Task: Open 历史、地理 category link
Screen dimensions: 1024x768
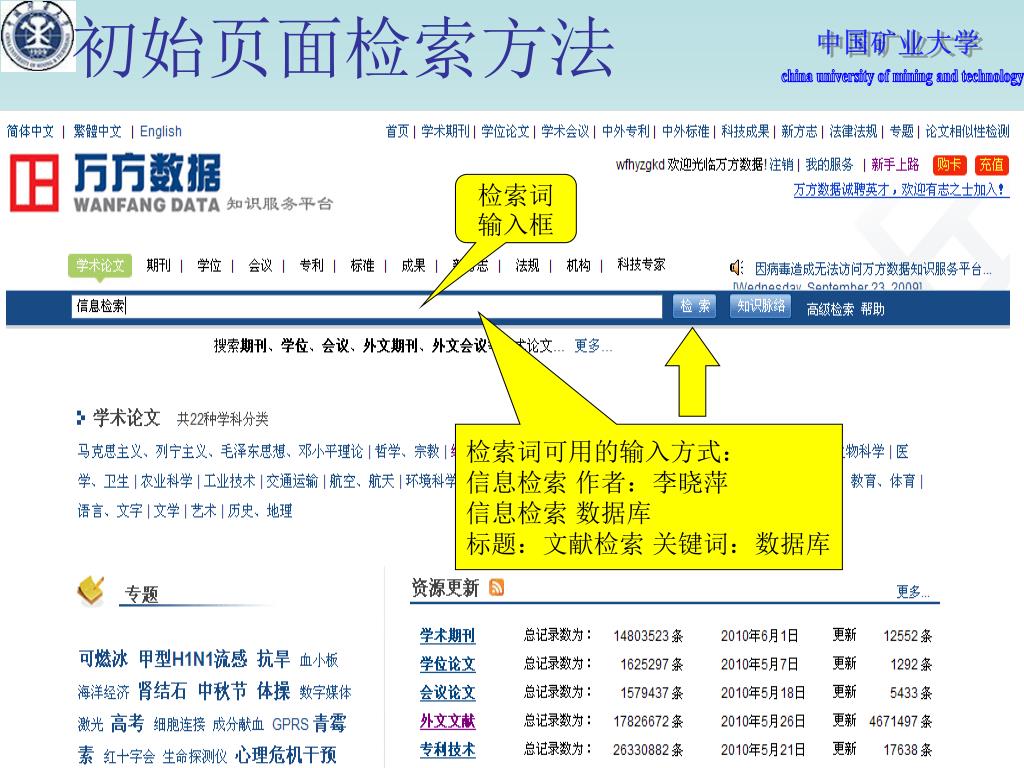Action: coord(260,511)
